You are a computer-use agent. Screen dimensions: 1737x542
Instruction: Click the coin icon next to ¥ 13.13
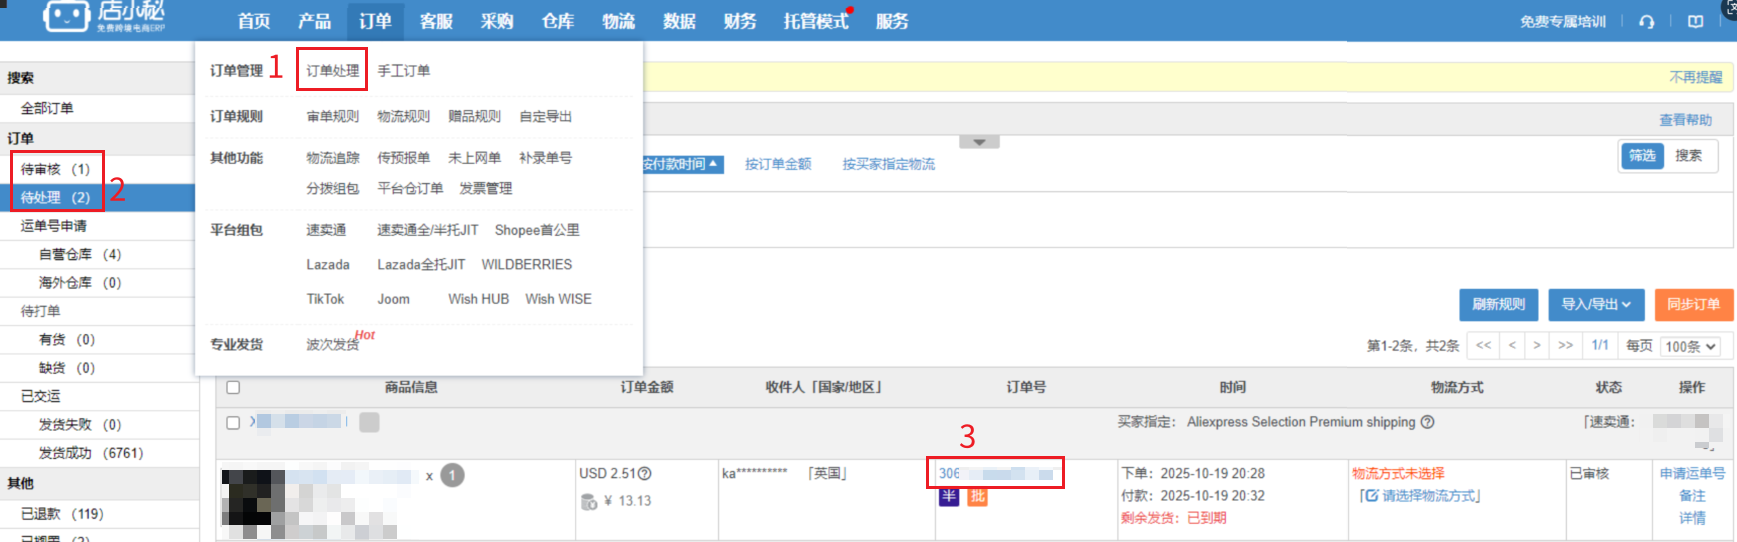tap(589, 501)
